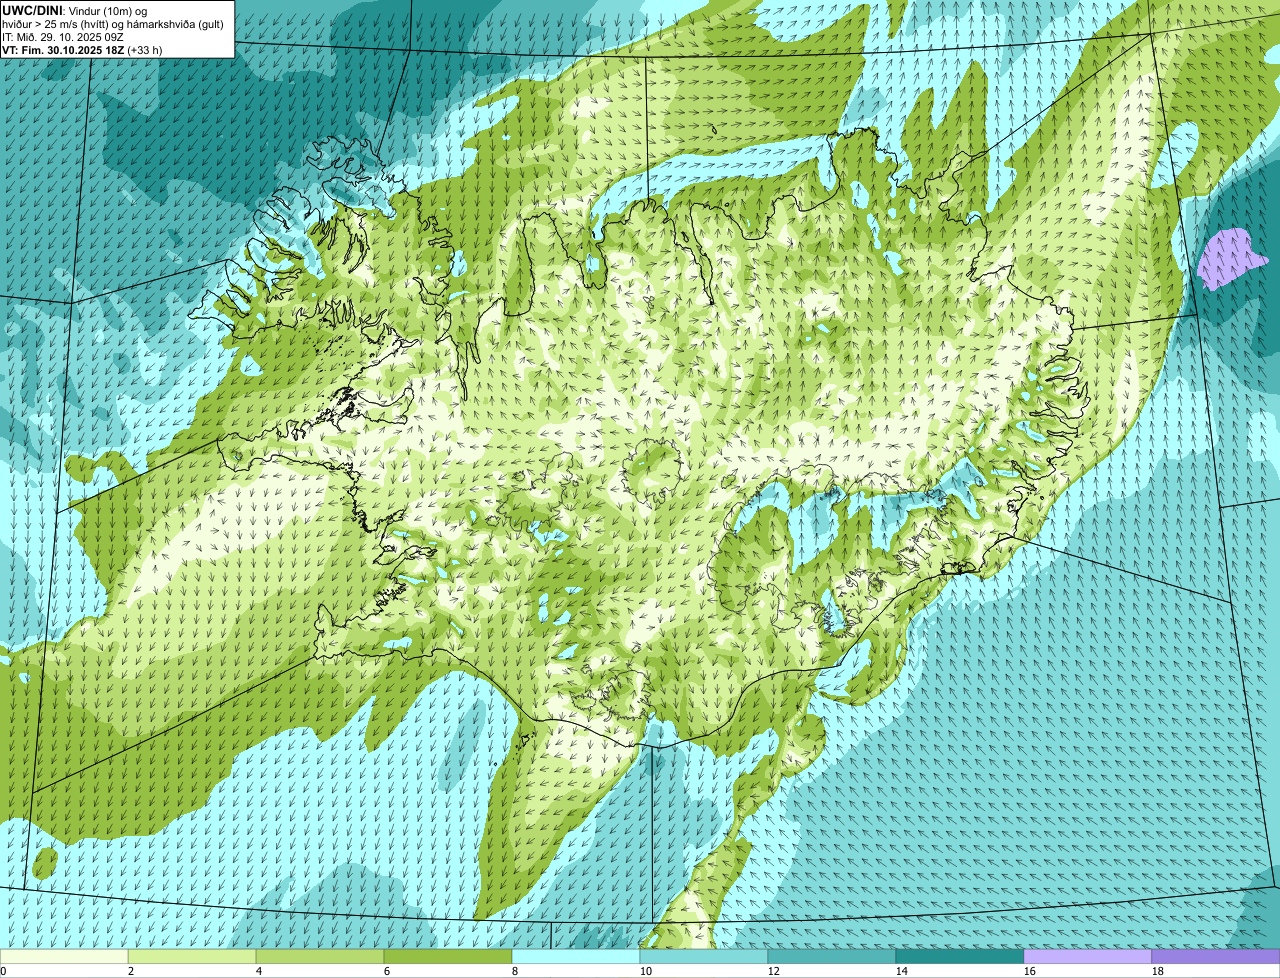Image resolution: width=1280 pixels, height=978 pixels.
Task: Click the 6–8 m/s dark green legend swatch
Action: click(448, 957)
